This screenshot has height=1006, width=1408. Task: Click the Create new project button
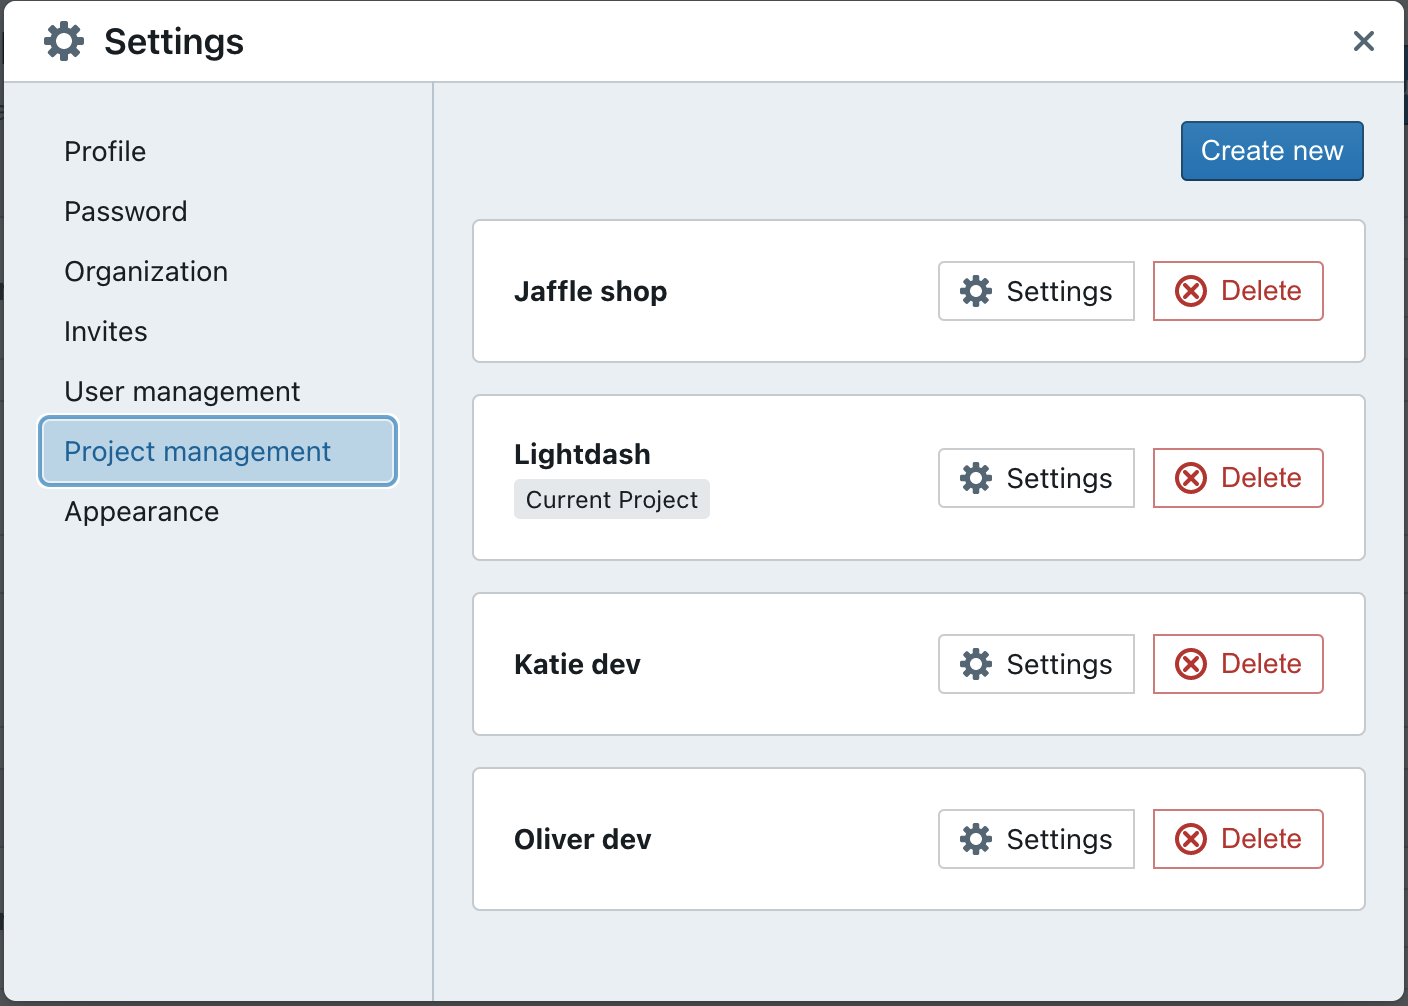tap(1272, 151)
